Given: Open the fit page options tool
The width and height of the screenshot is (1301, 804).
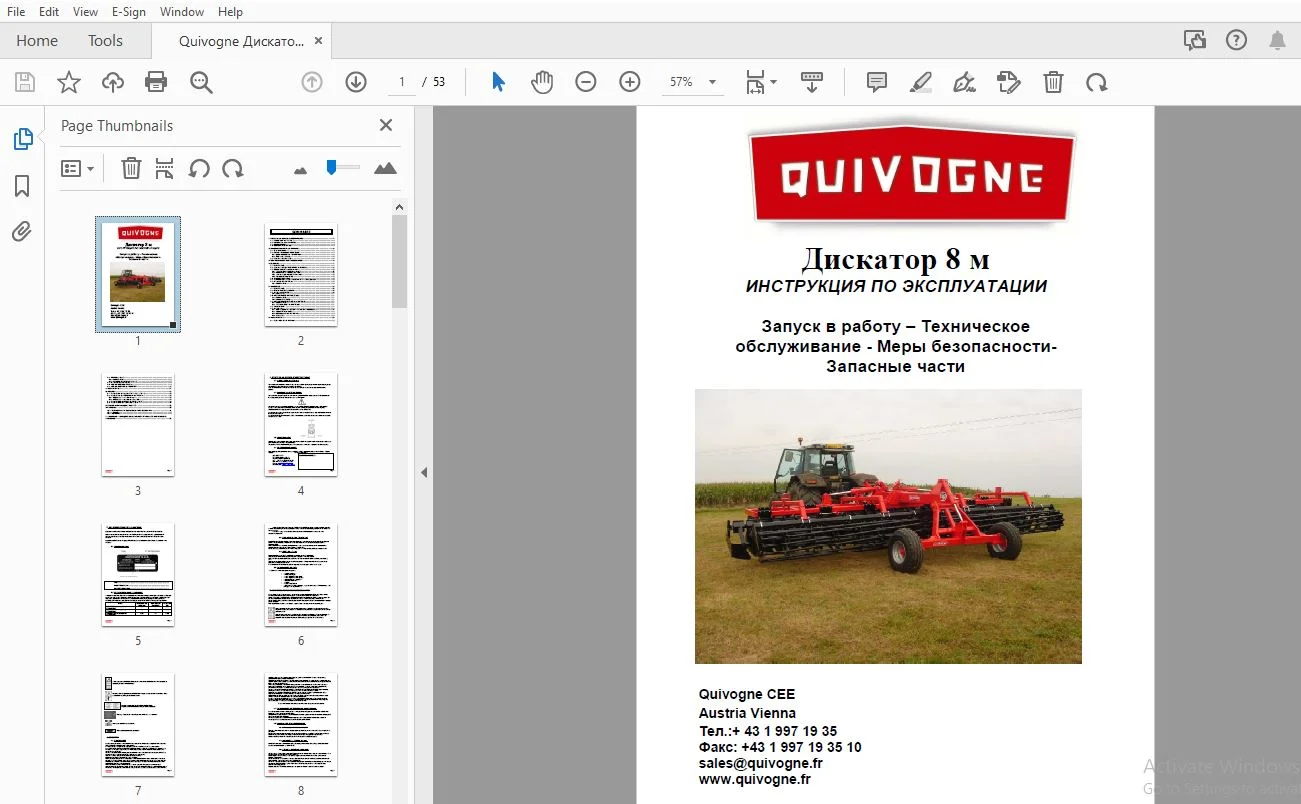Looking at the screenshot, I should pyautogui.click(x=761, y=82).
